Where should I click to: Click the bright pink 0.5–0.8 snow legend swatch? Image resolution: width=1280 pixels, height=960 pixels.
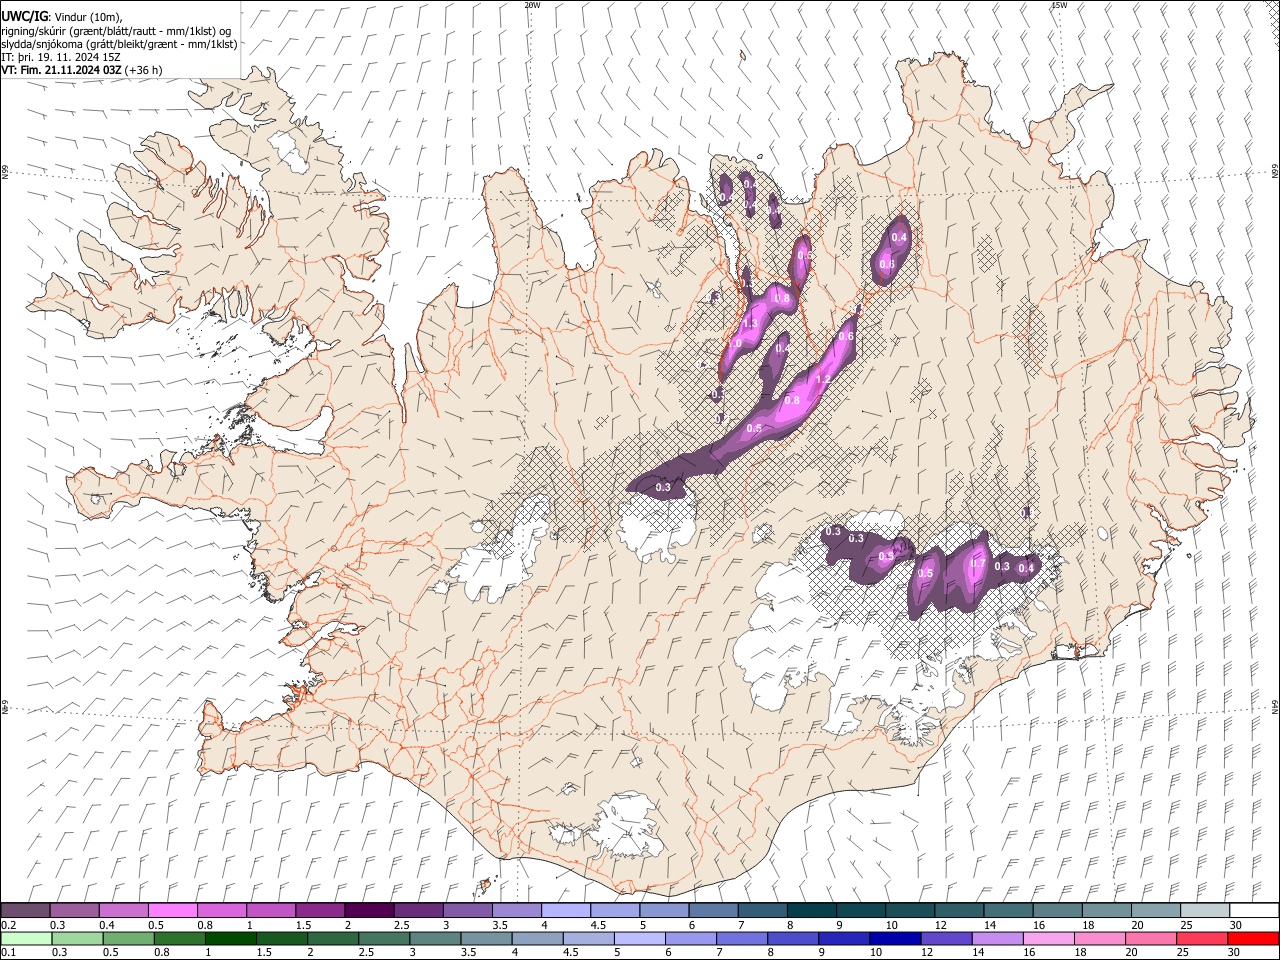click(172, 910)
